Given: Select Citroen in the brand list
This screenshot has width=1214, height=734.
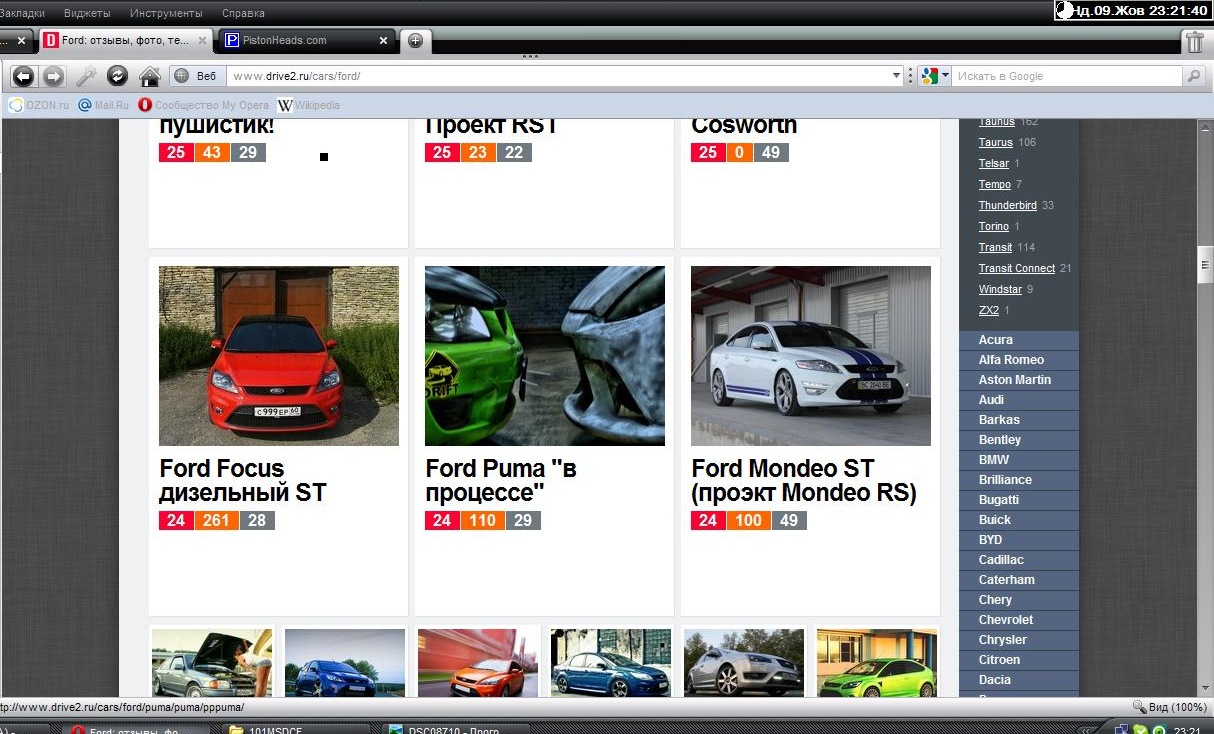Looking at the screenshot, I should 1019,660.
